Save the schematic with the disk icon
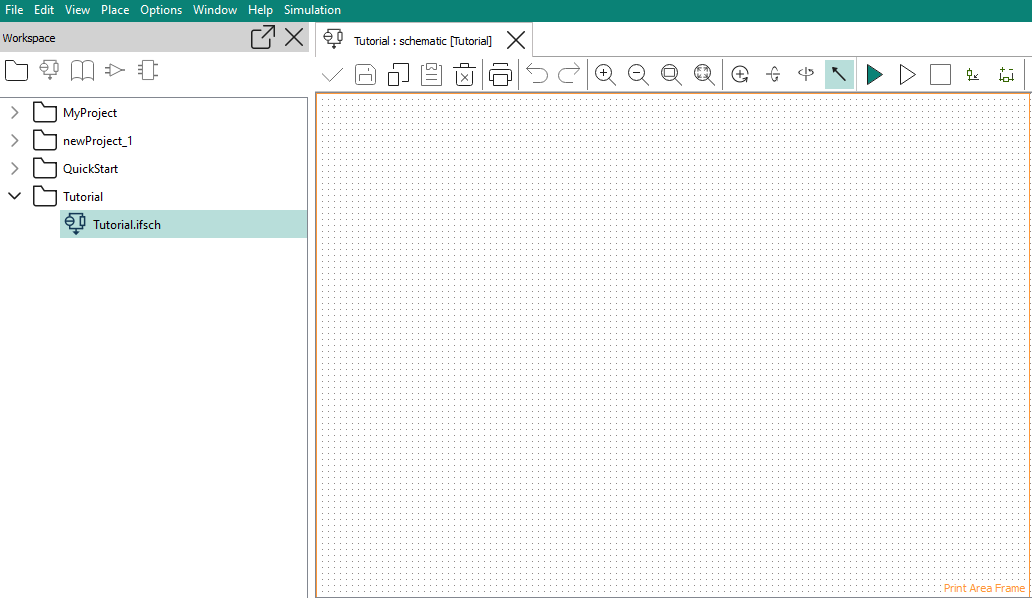Screen dimensions: 1032x598 [x=365, y=74]
